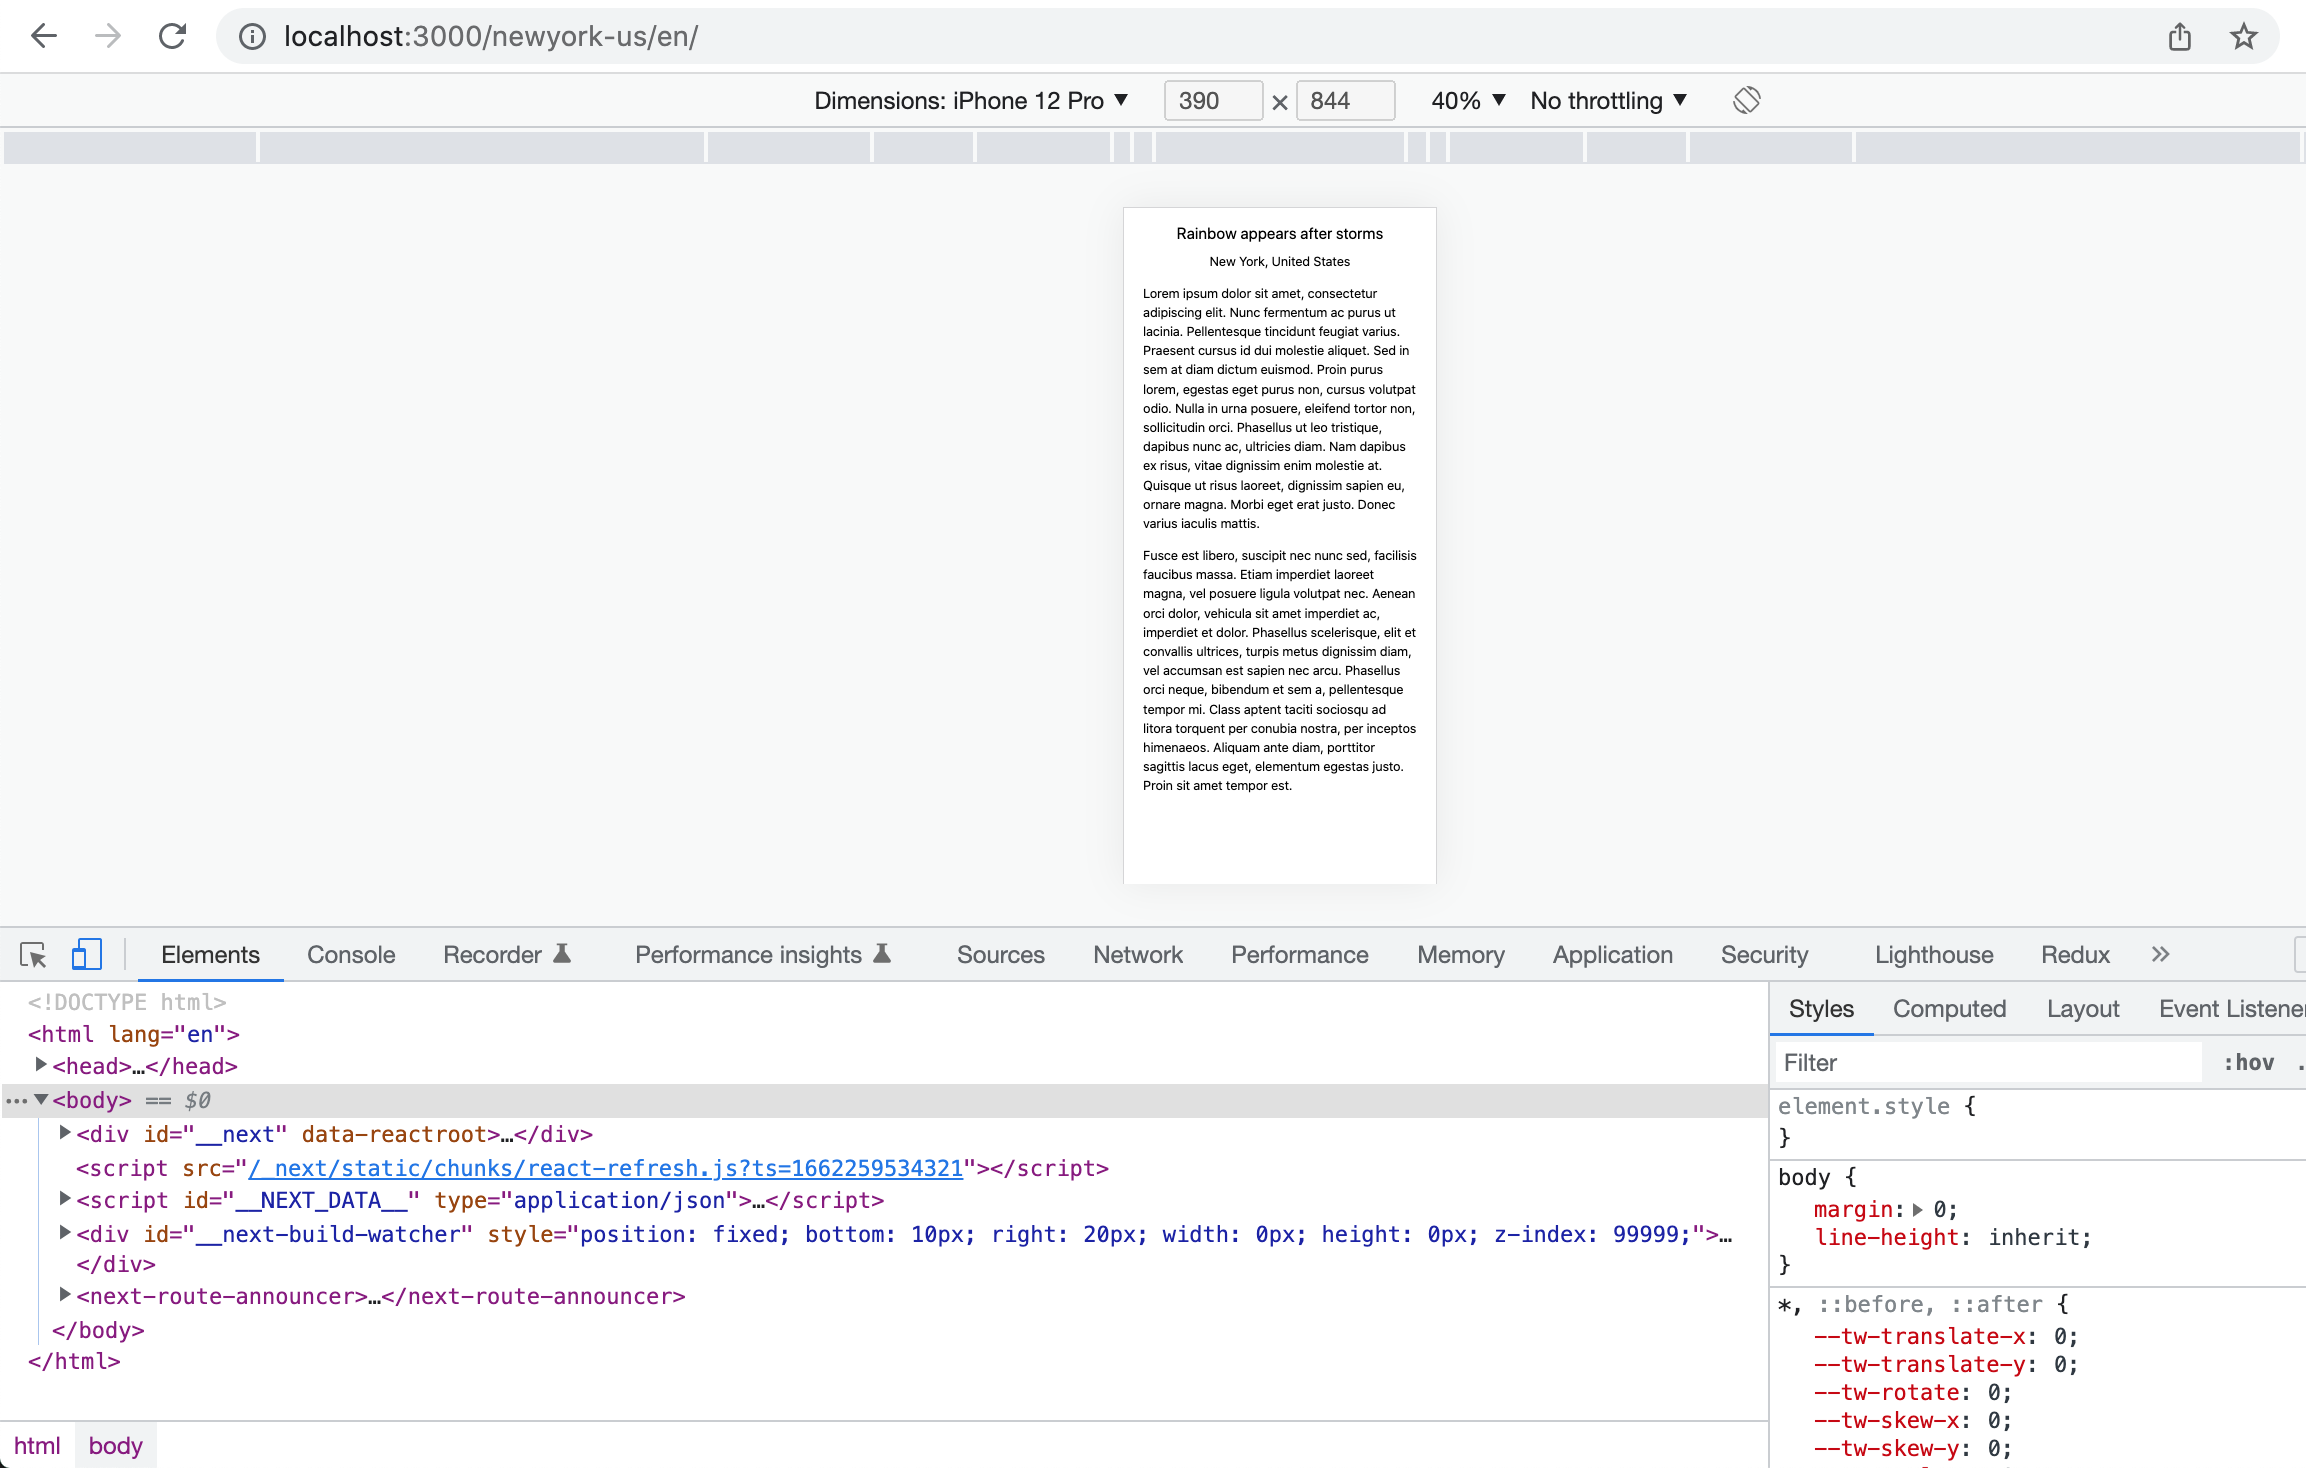Open the Security tab

point(1764,955)
